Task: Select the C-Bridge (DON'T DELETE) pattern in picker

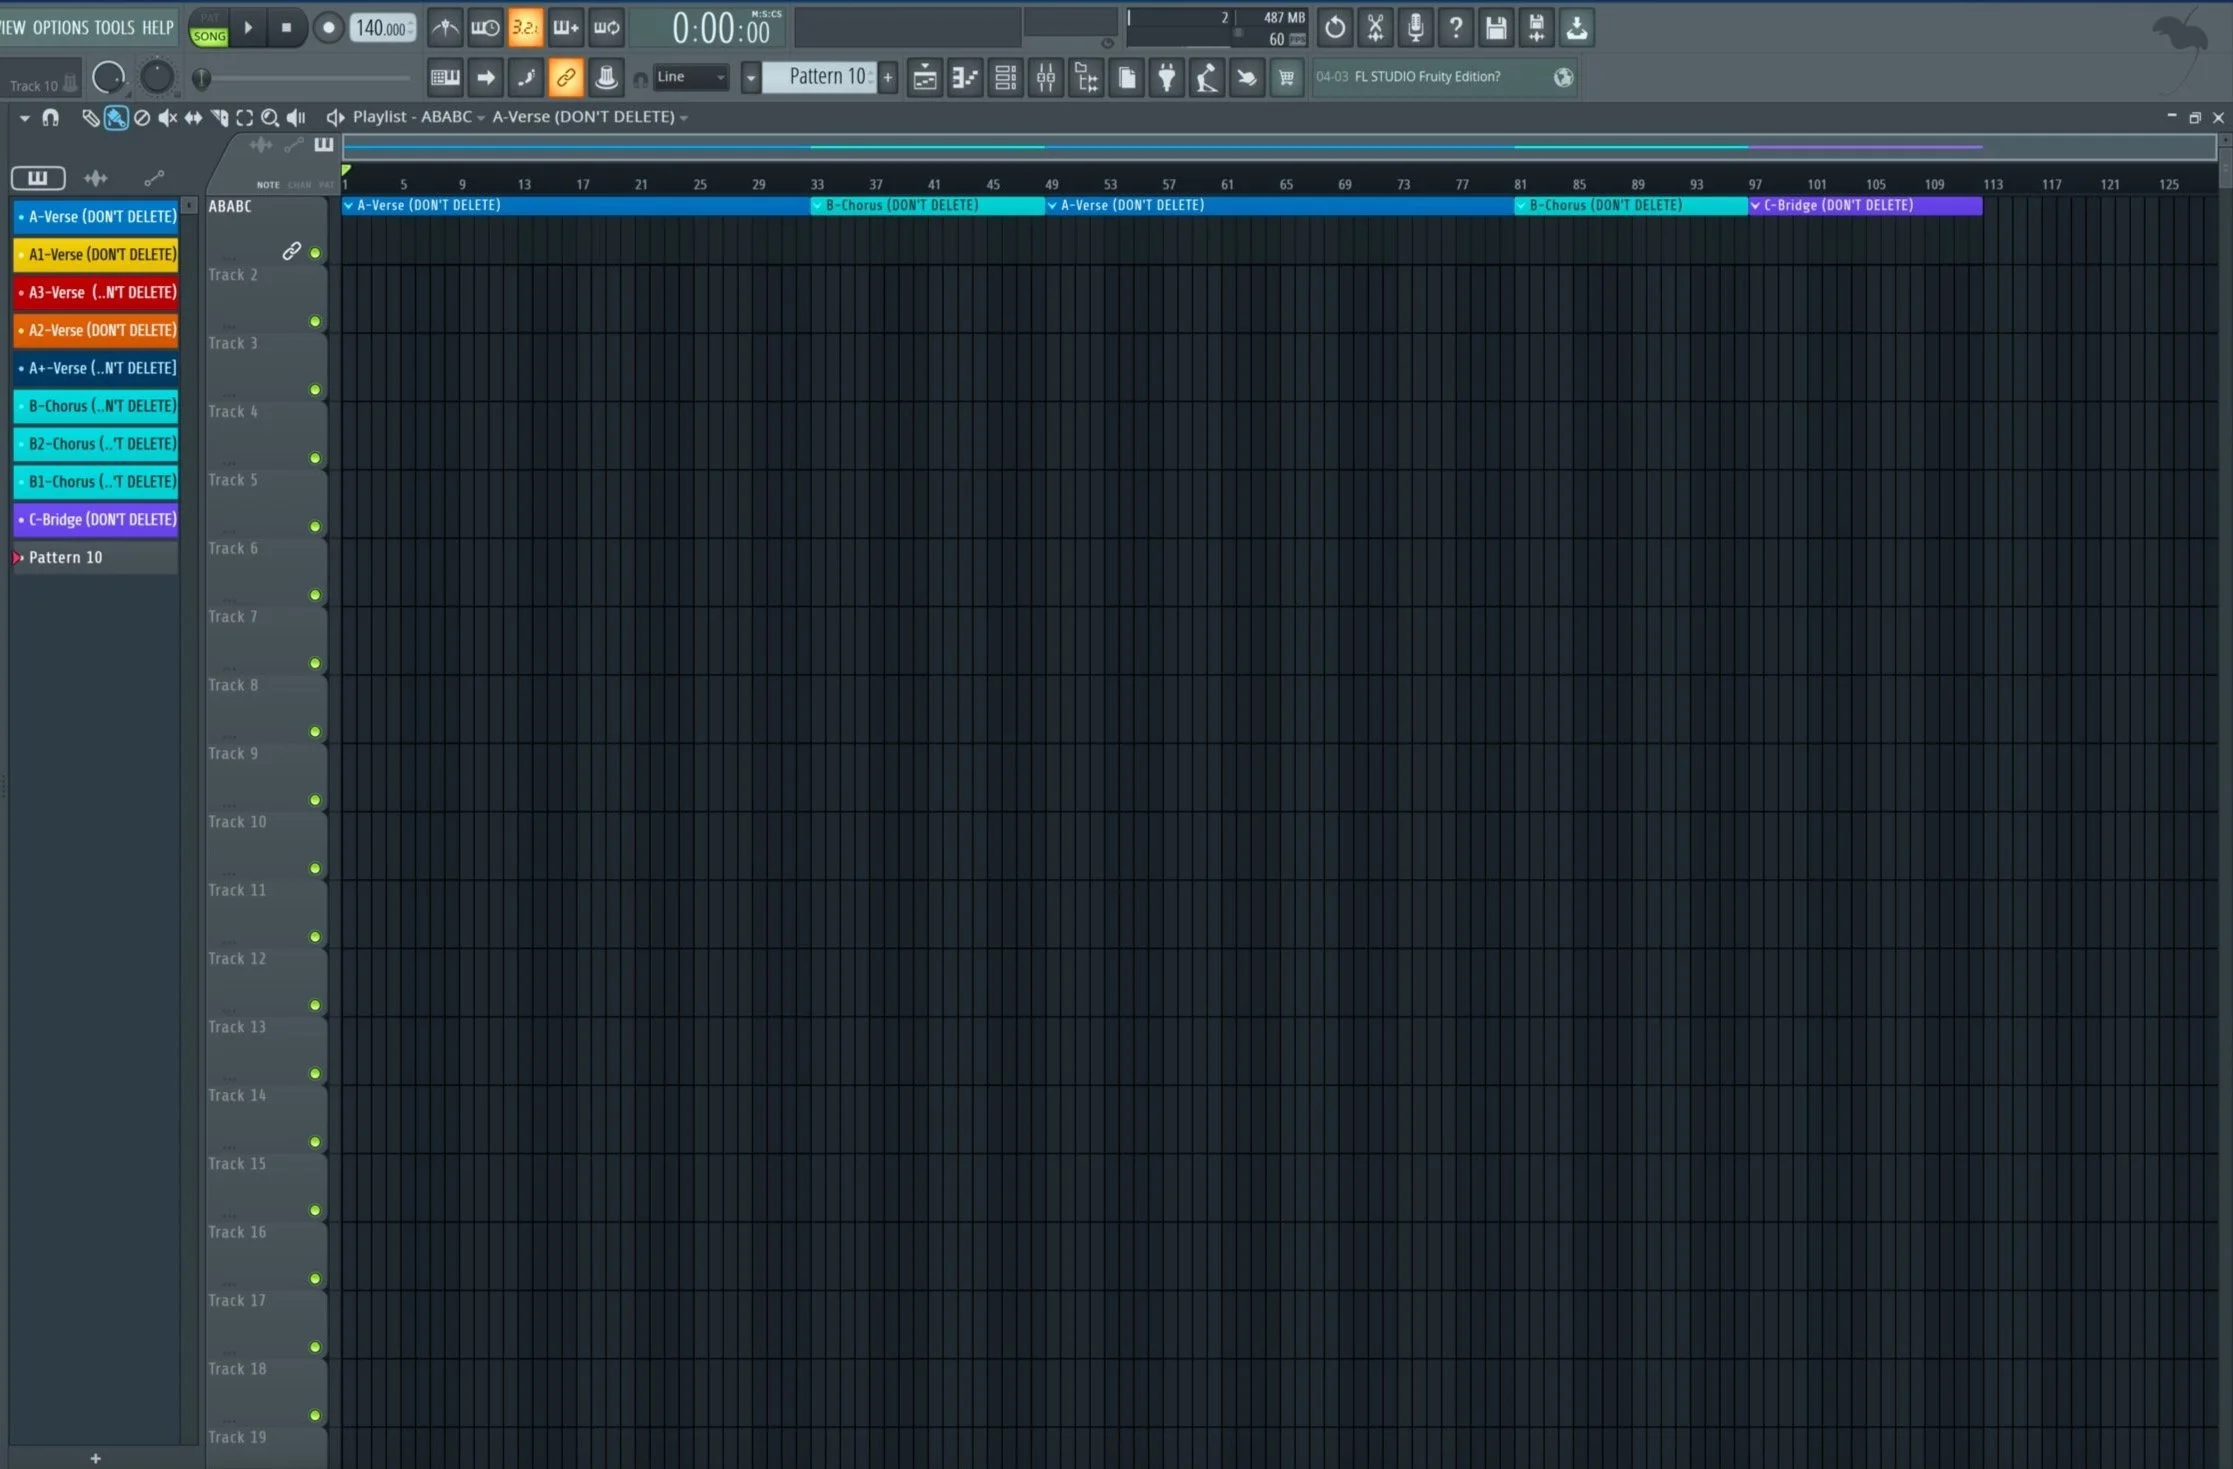Action: (96, 519)
